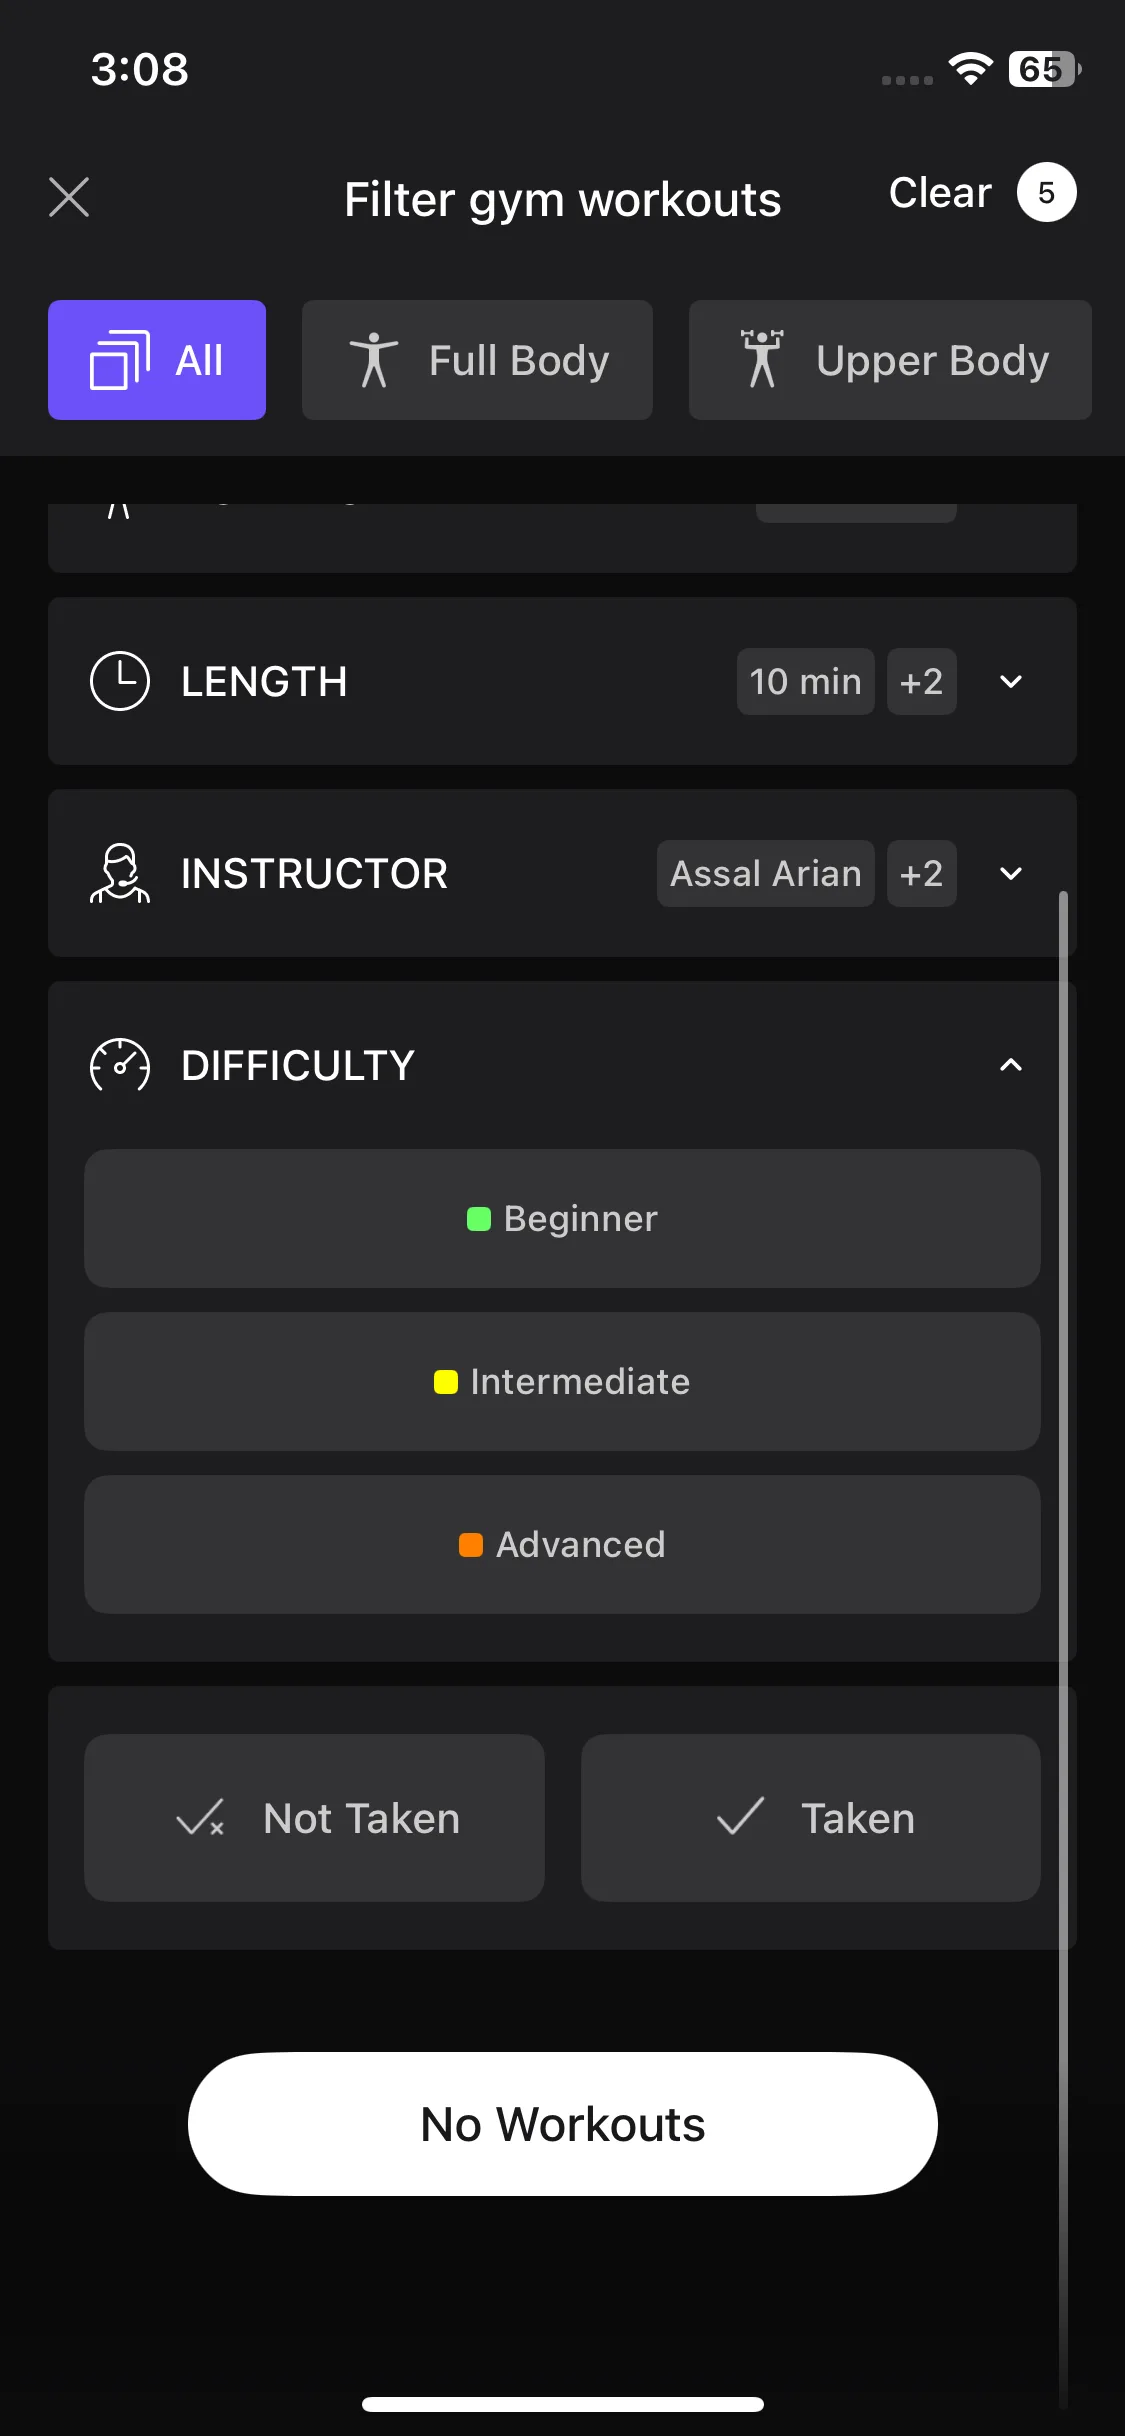1125x2436 pixels.
Task: Close the filter gym workouts screen
Action: [69, 197]
